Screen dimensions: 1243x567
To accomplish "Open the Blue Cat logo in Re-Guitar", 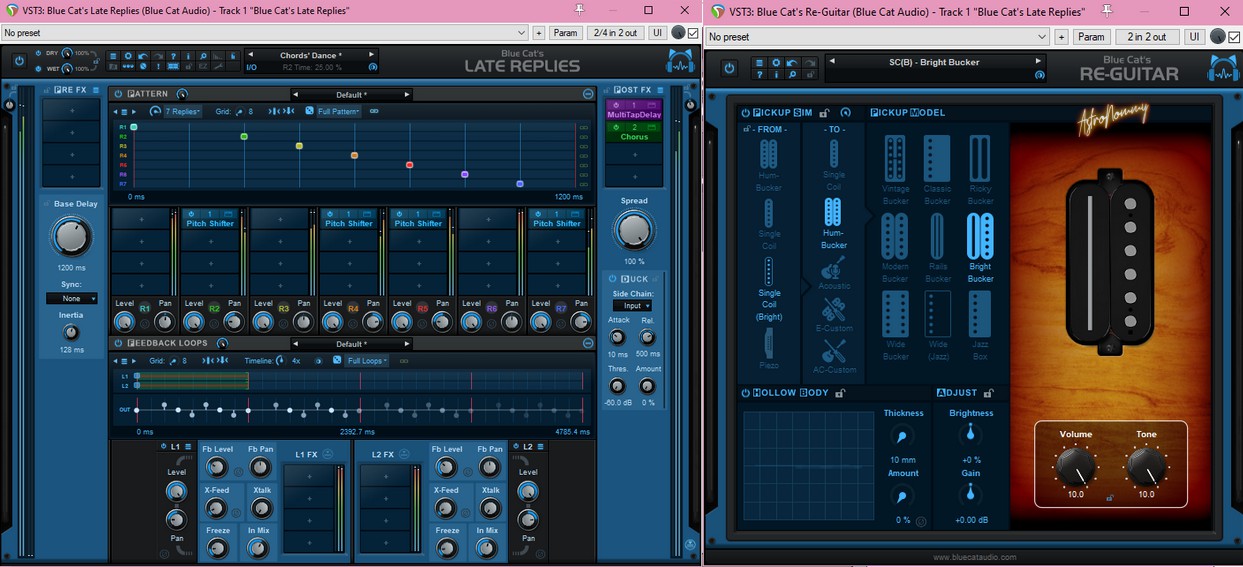I will (1223, 68).
